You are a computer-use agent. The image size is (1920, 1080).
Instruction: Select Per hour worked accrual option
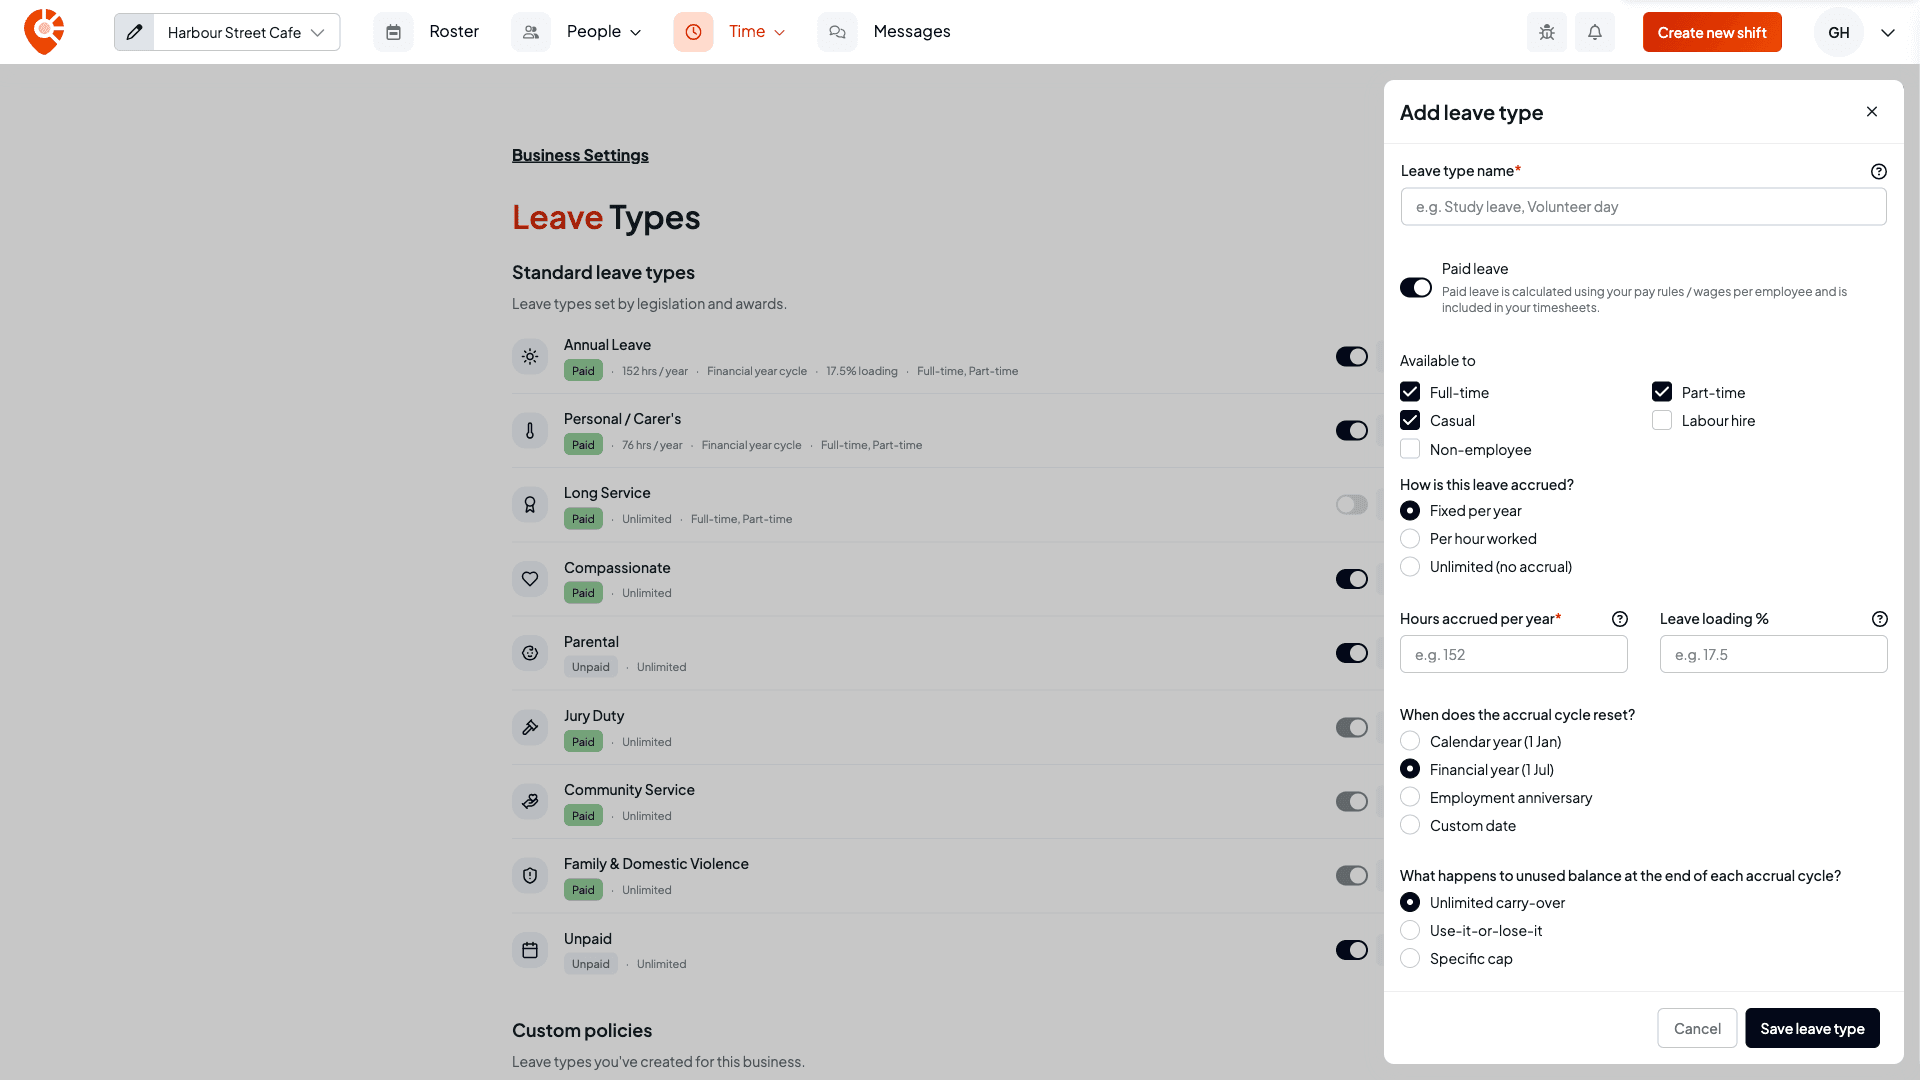[1410, 539]
